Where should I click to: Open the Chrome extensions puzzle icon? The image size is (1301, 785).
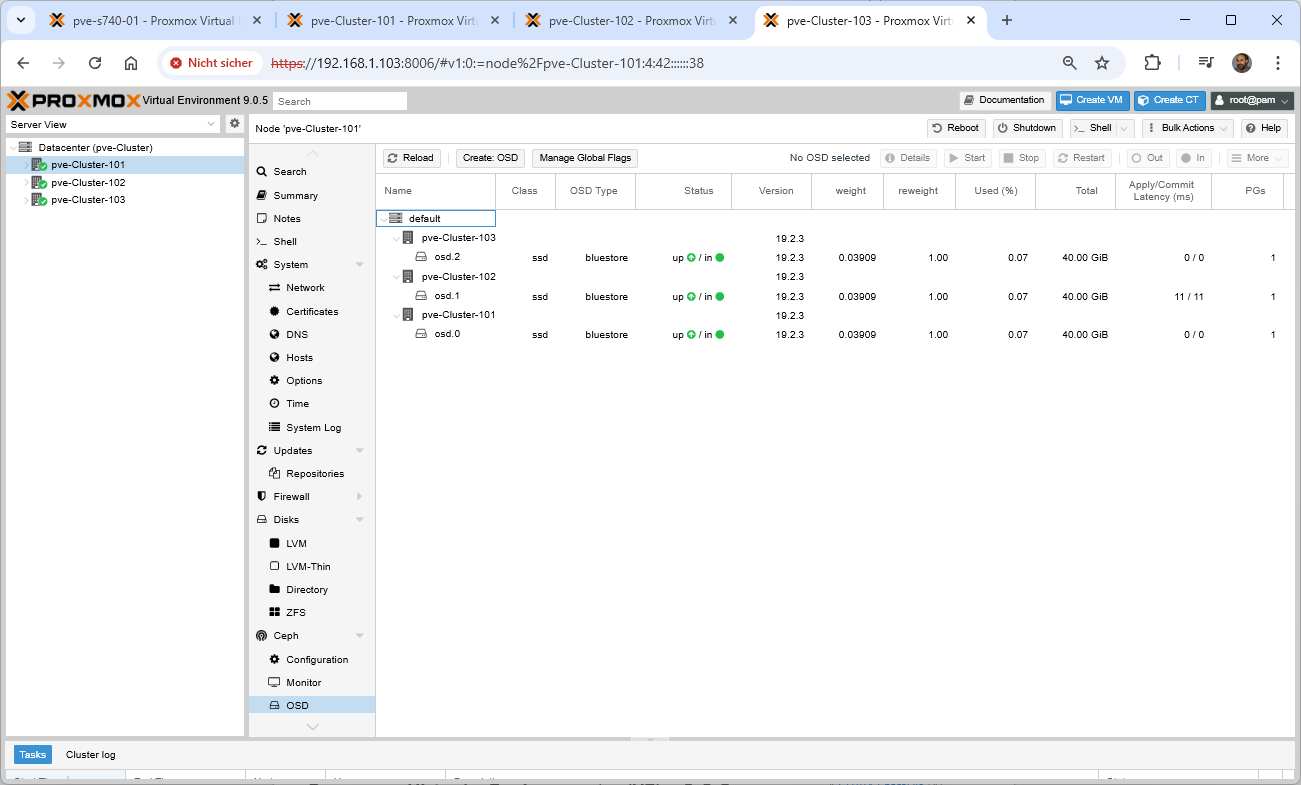pos(1152,63)
